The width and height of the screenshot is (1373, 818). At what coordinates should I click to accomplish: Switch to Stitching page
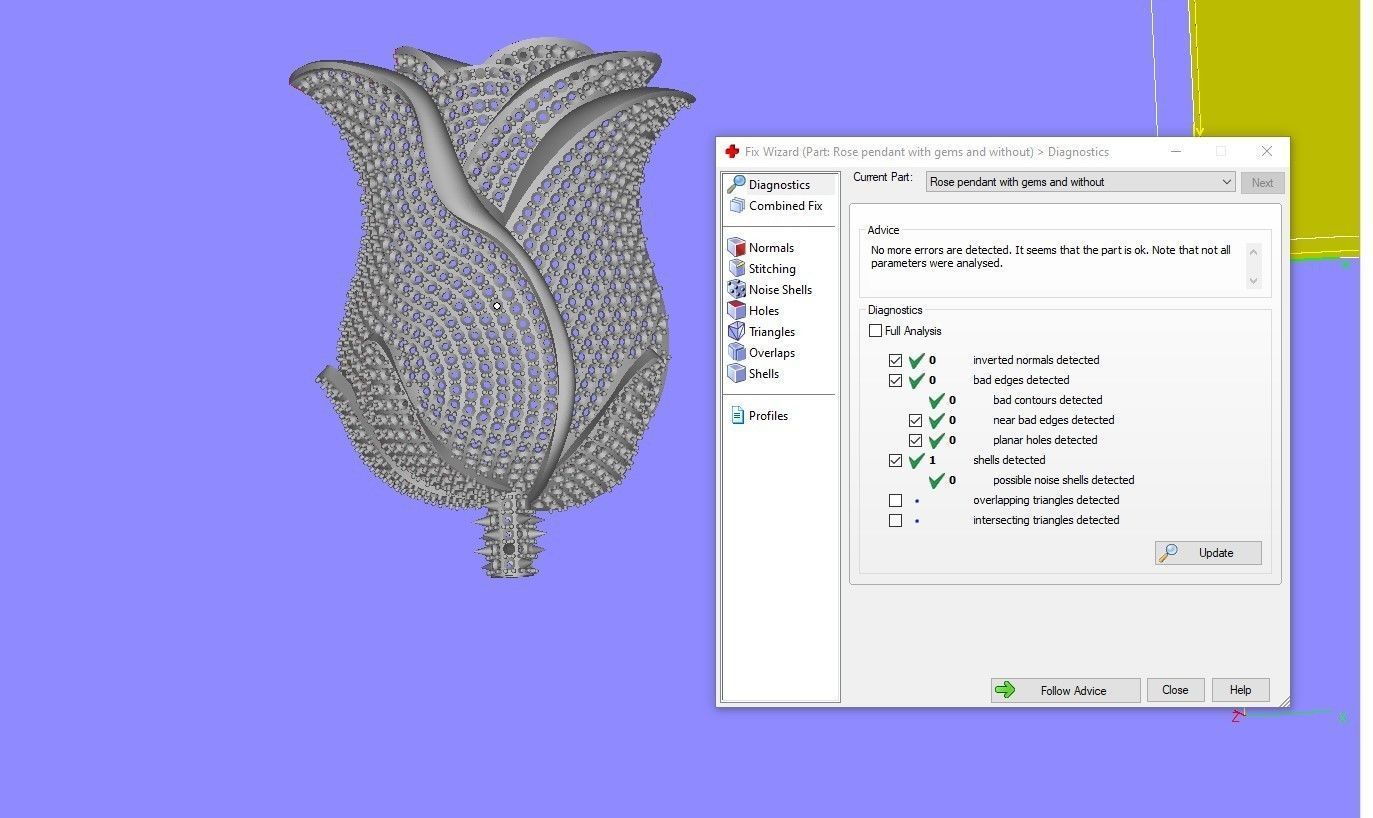772,269
